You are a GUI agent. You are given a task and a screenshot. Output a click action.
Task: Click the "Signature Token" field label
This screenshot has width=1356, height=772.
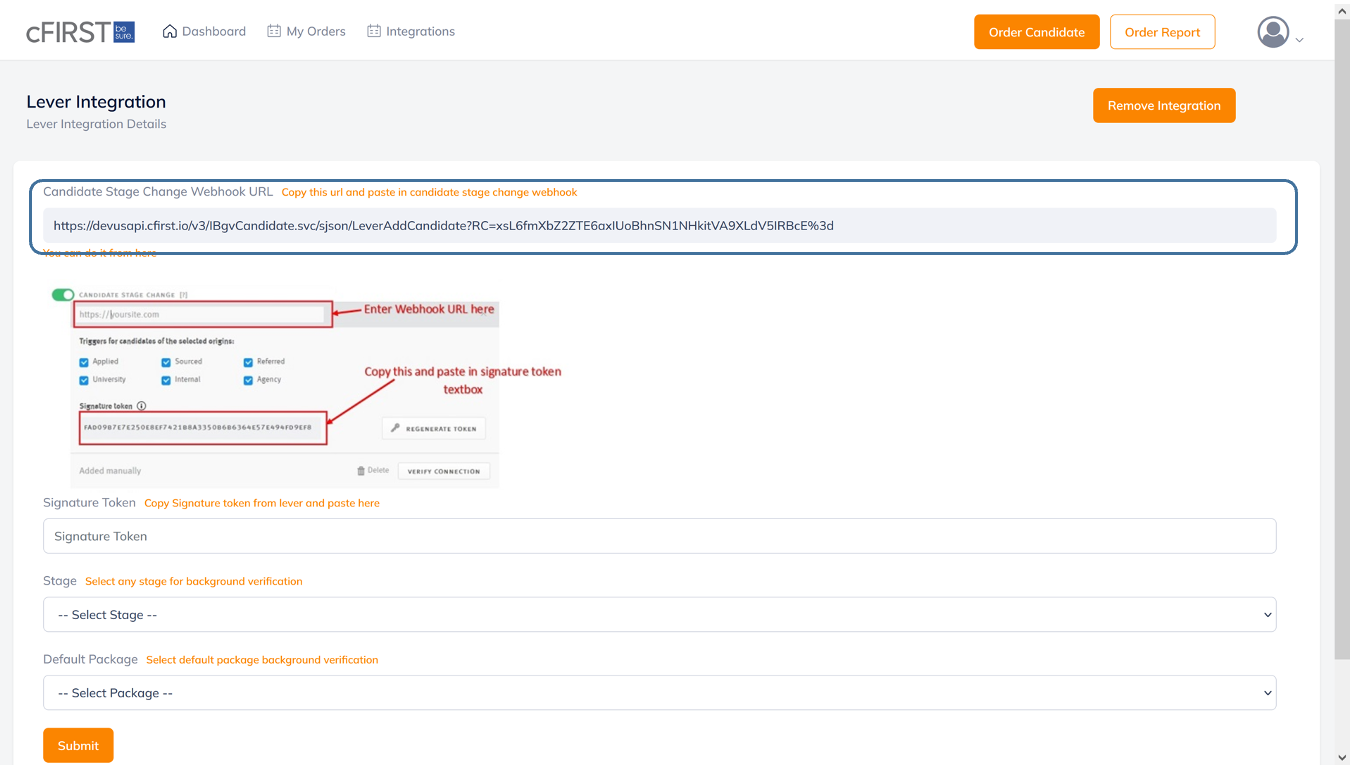[89, 503]
